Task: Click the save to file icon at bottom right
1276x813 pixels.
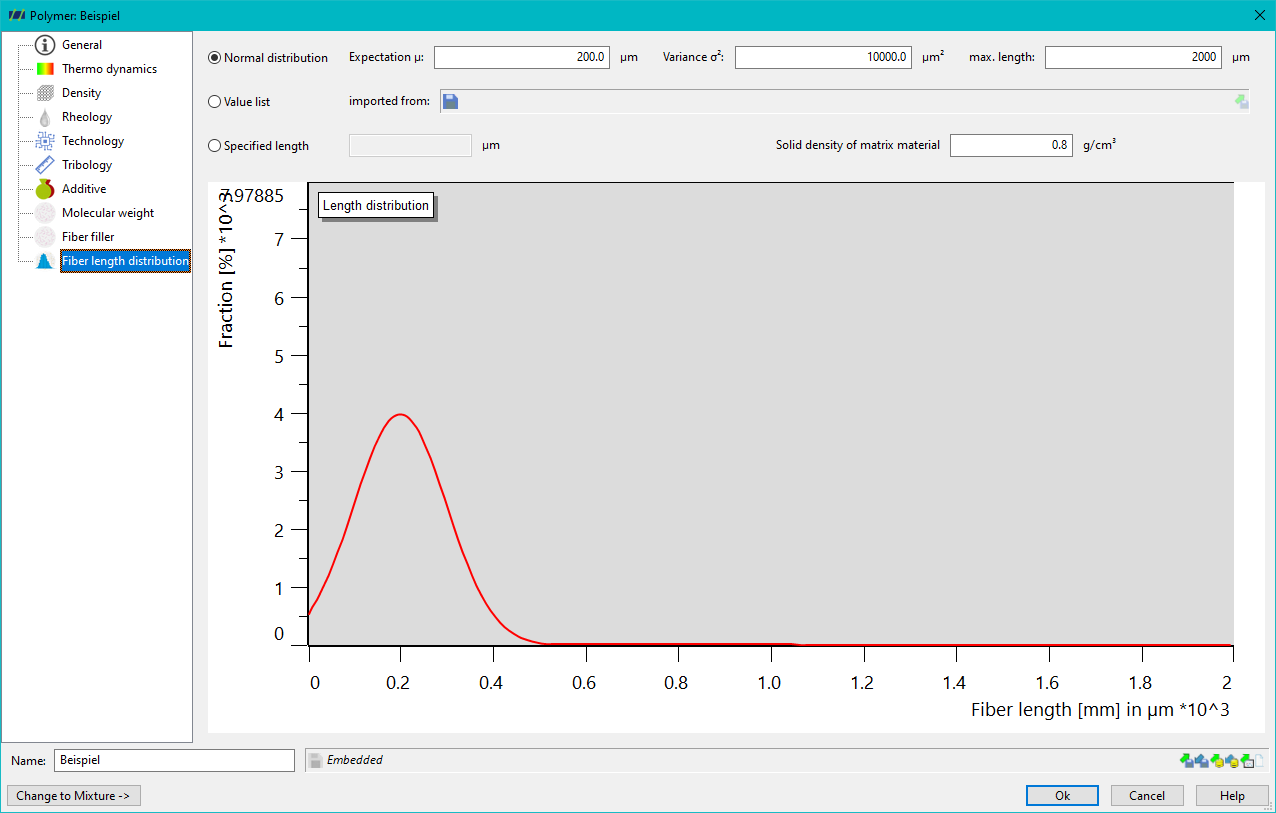Action: 1202,760
